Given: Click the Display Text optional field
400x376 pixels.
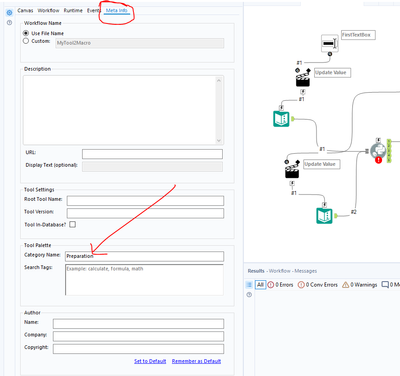Looking at the screenshot, I should tap(152, 167).
